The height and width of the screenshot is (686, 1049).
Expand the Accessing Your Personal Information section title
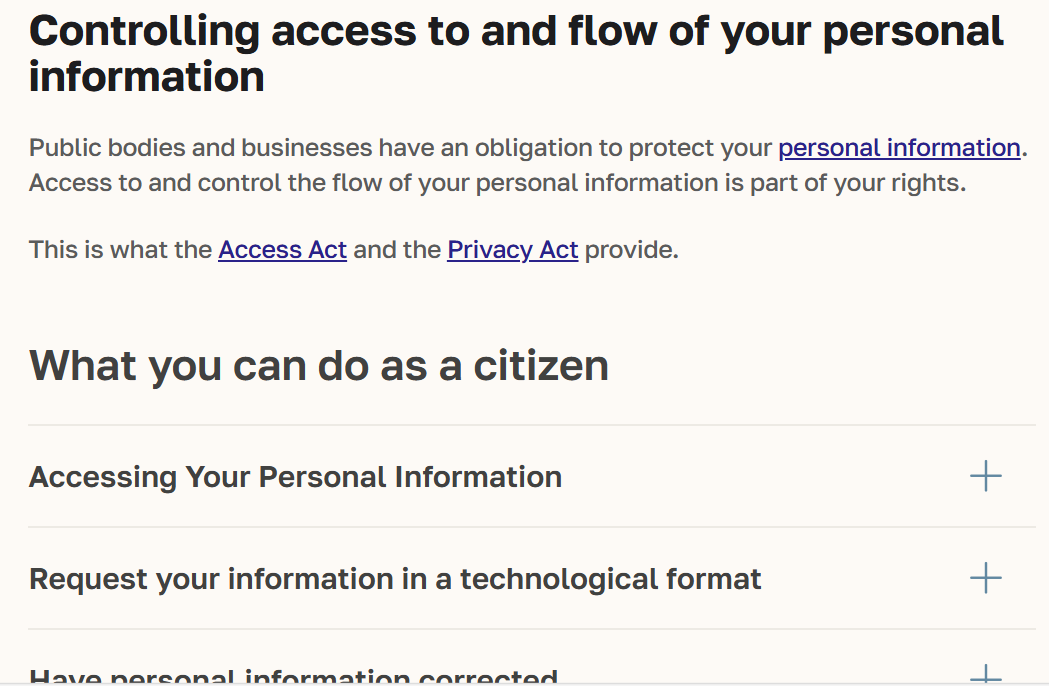[x=295, y=477]
